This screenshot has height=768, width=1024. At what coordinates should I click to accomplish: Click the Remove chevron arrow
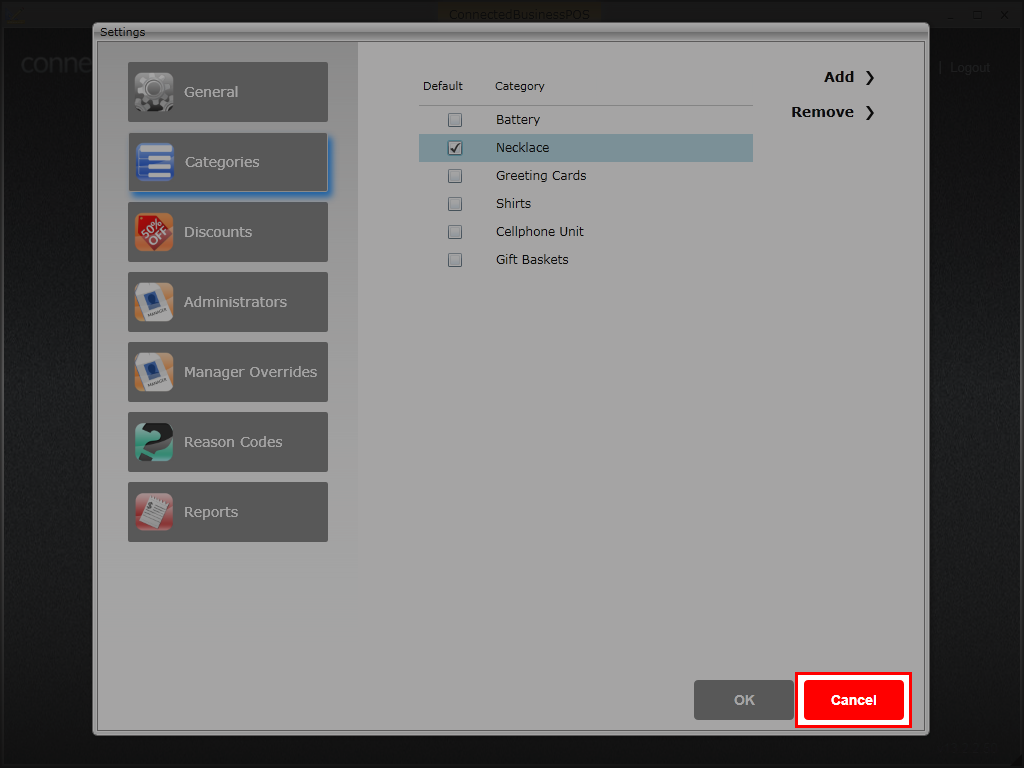pyautogui.click(x=869, y=113)
